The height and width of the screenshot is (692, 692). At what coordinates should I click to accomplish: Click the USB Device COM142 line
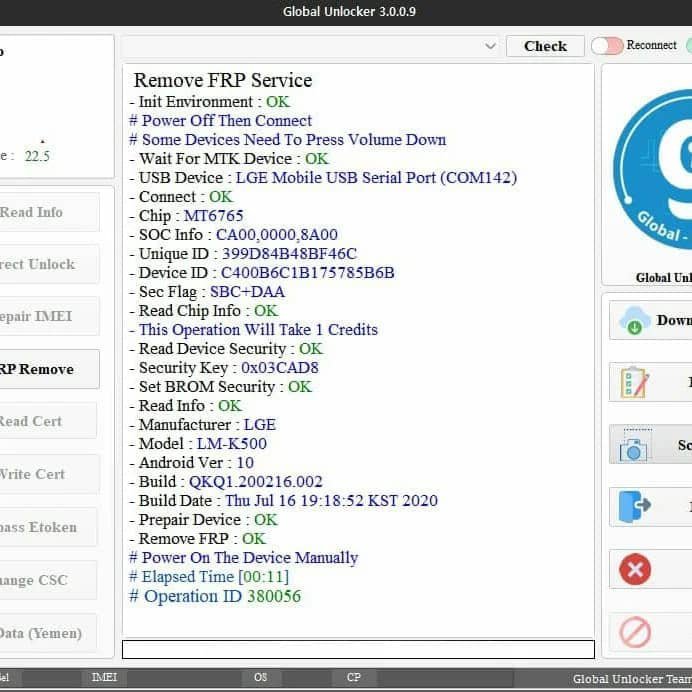point(323,178)
